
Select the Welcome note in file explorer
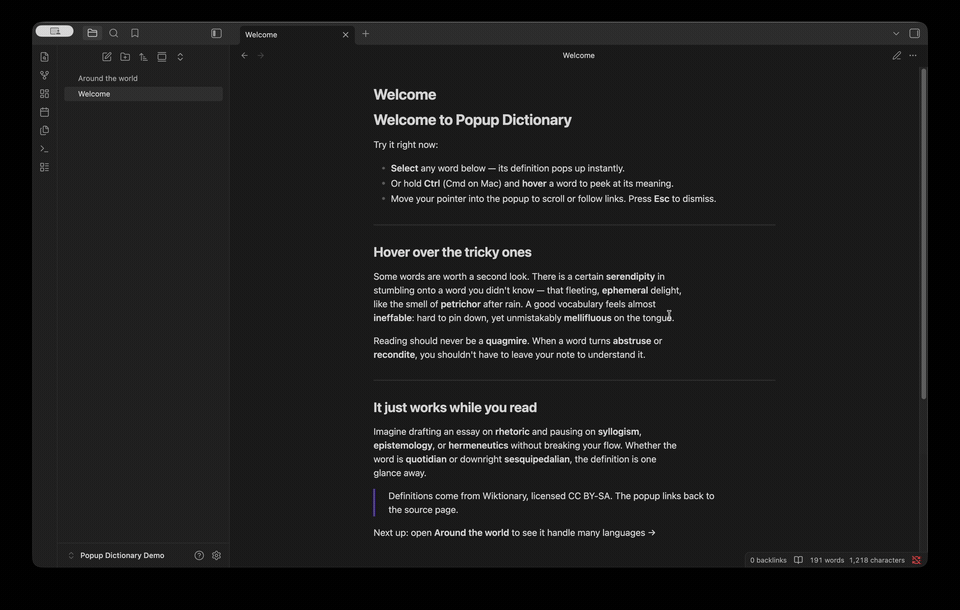coord(143,94)
